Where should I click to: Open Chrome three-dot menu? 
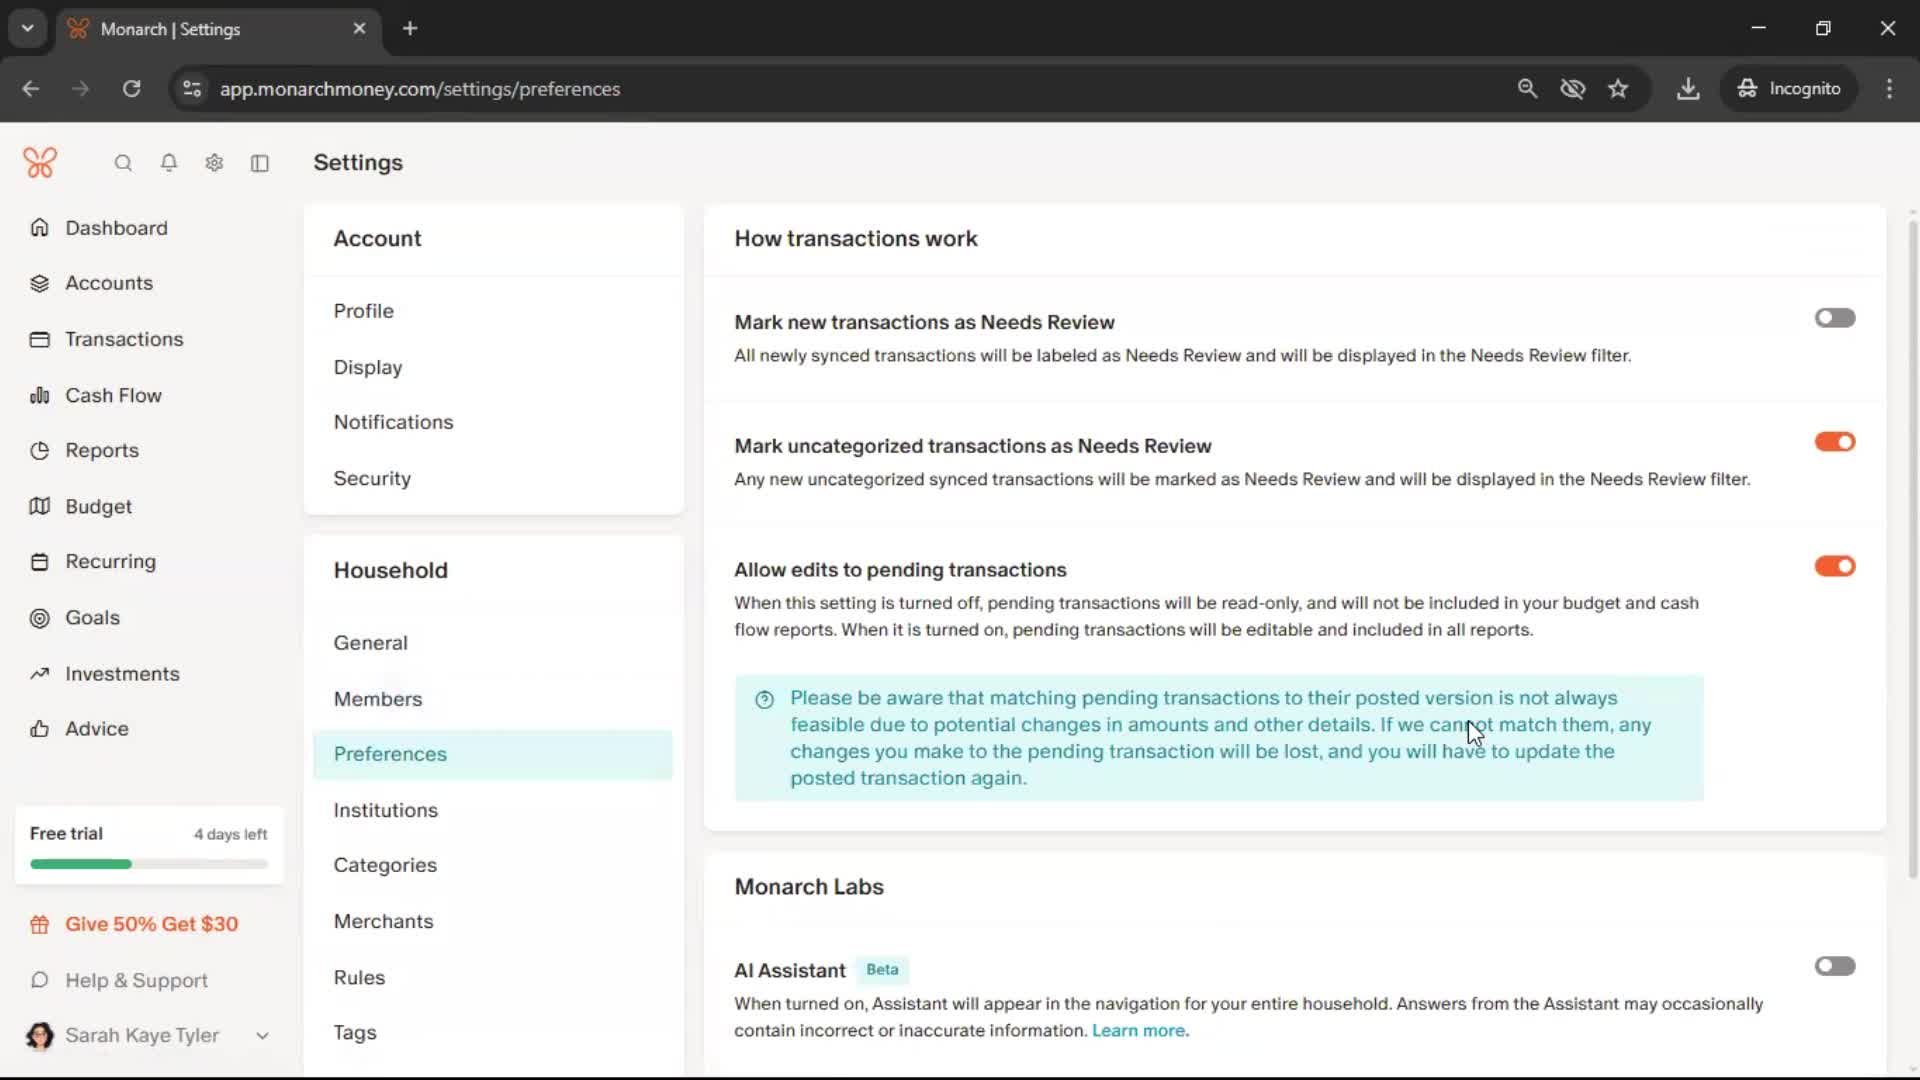[x=1889, y=89]
